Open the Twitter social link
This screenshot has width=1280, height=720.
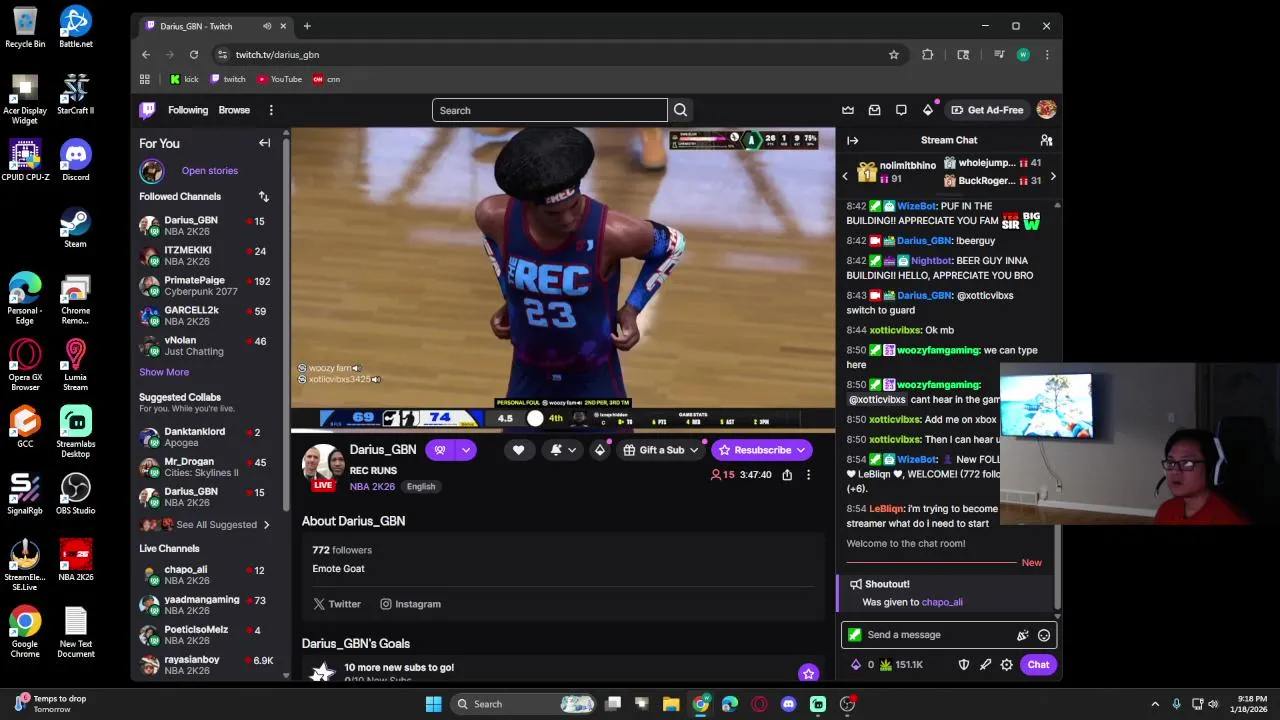[337, 604]
